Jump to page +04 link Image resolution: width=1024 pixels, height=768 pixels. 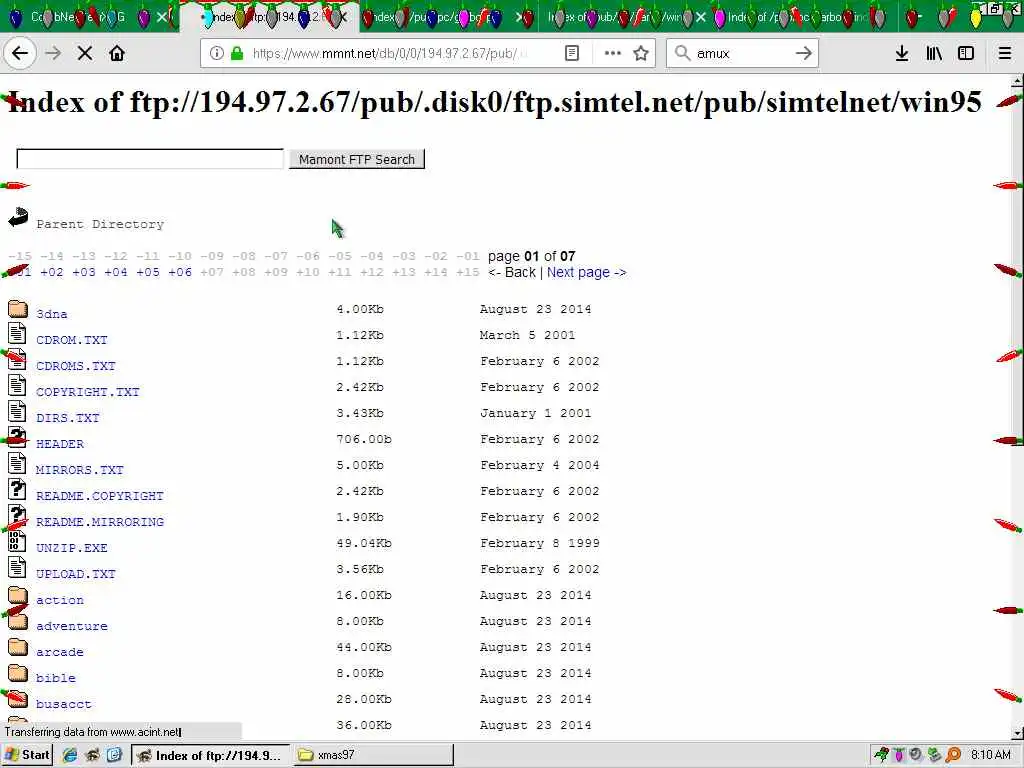[116, 272]
